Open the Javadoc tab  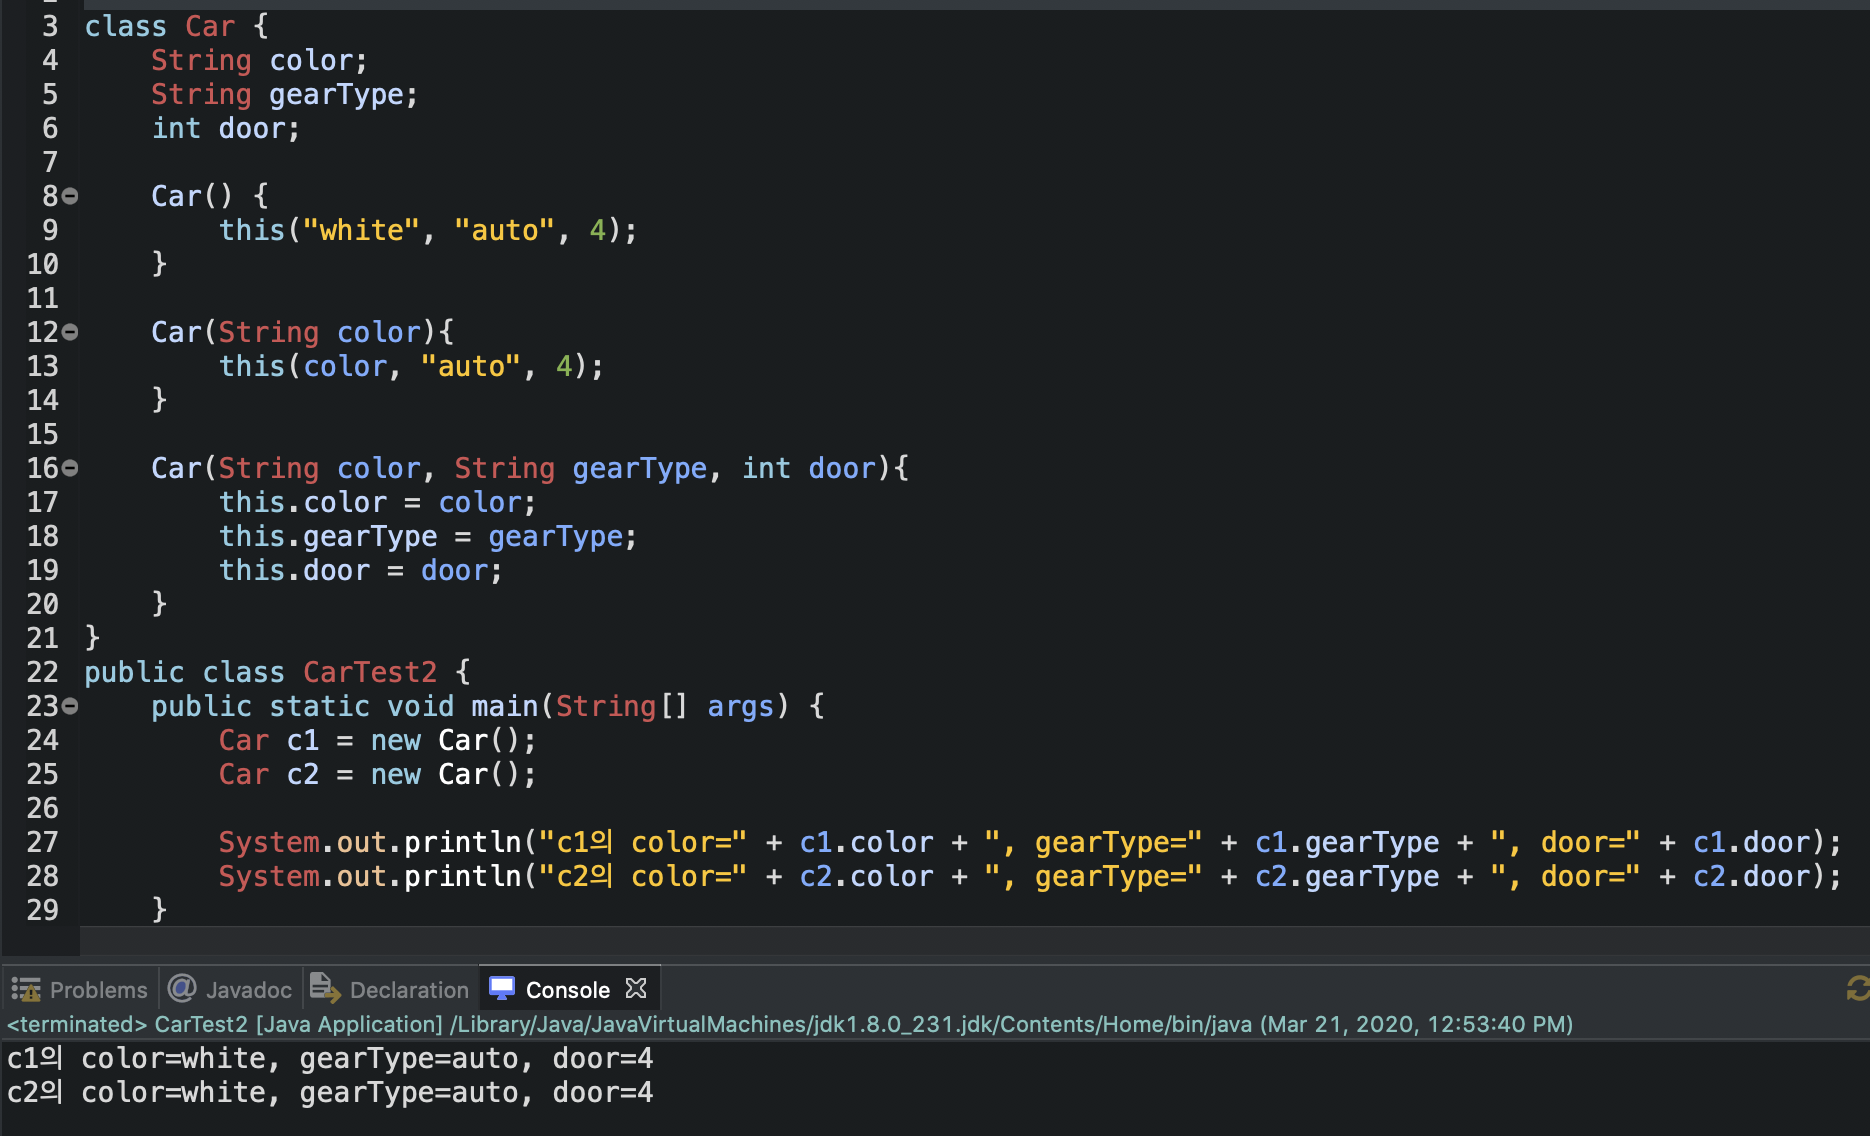(231, 990)
